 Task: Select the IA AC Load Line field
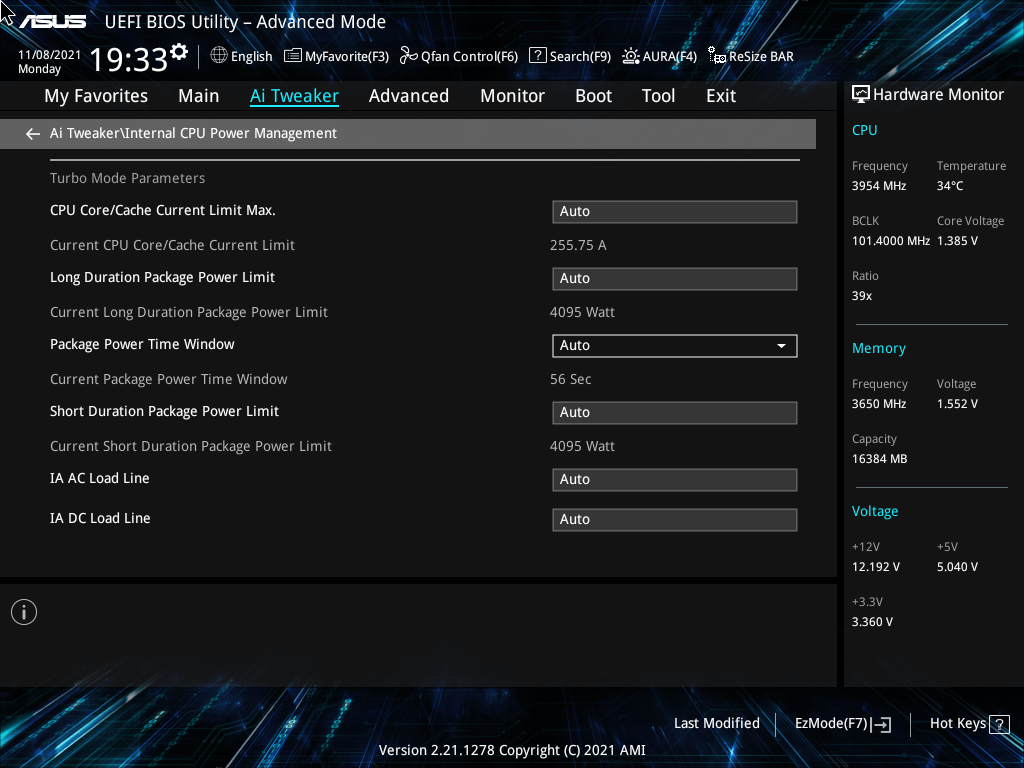[x=675, y=480]
